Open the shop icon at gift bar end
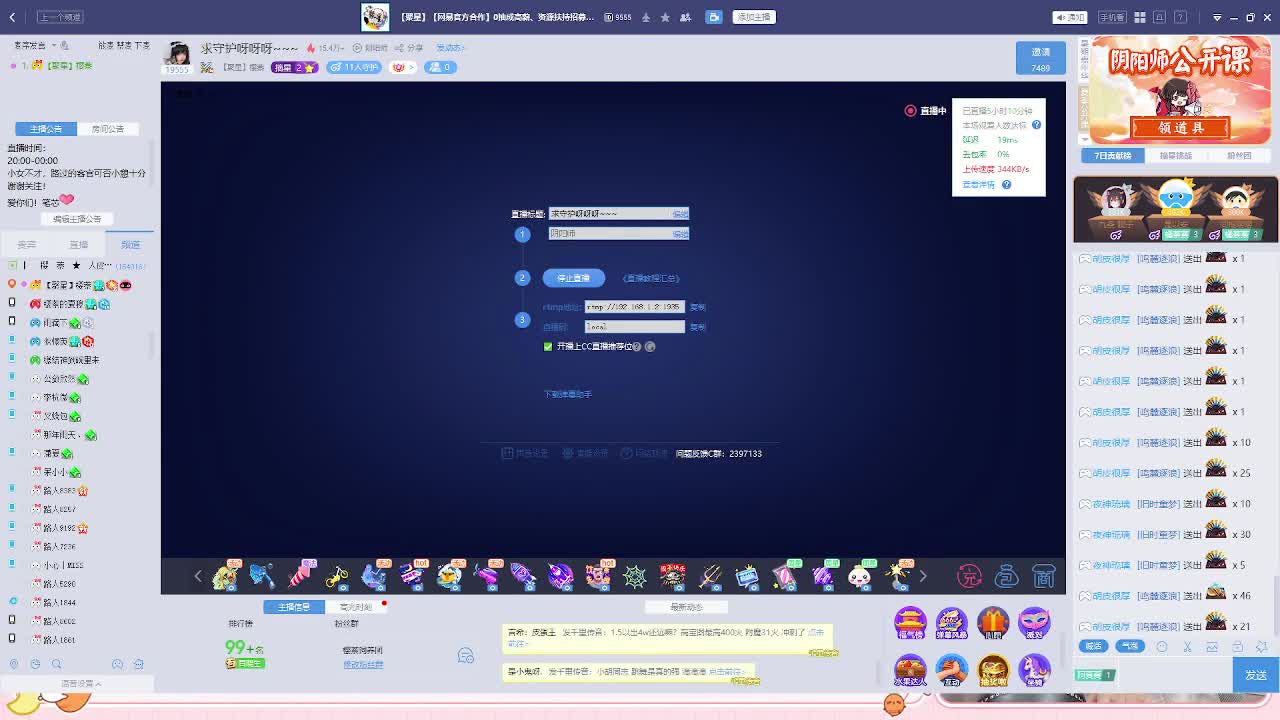Screen dimensions: 1280x720 coord(1044,576)
